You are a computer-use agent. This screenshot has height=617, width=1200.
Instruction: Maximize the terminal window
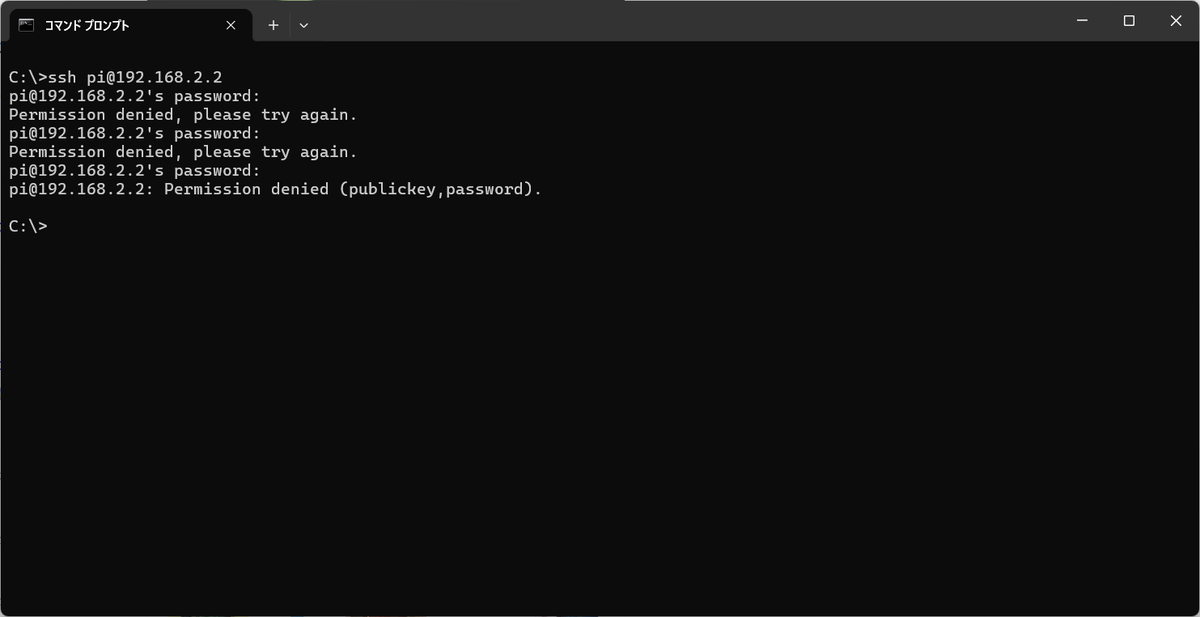point(1129,20)
